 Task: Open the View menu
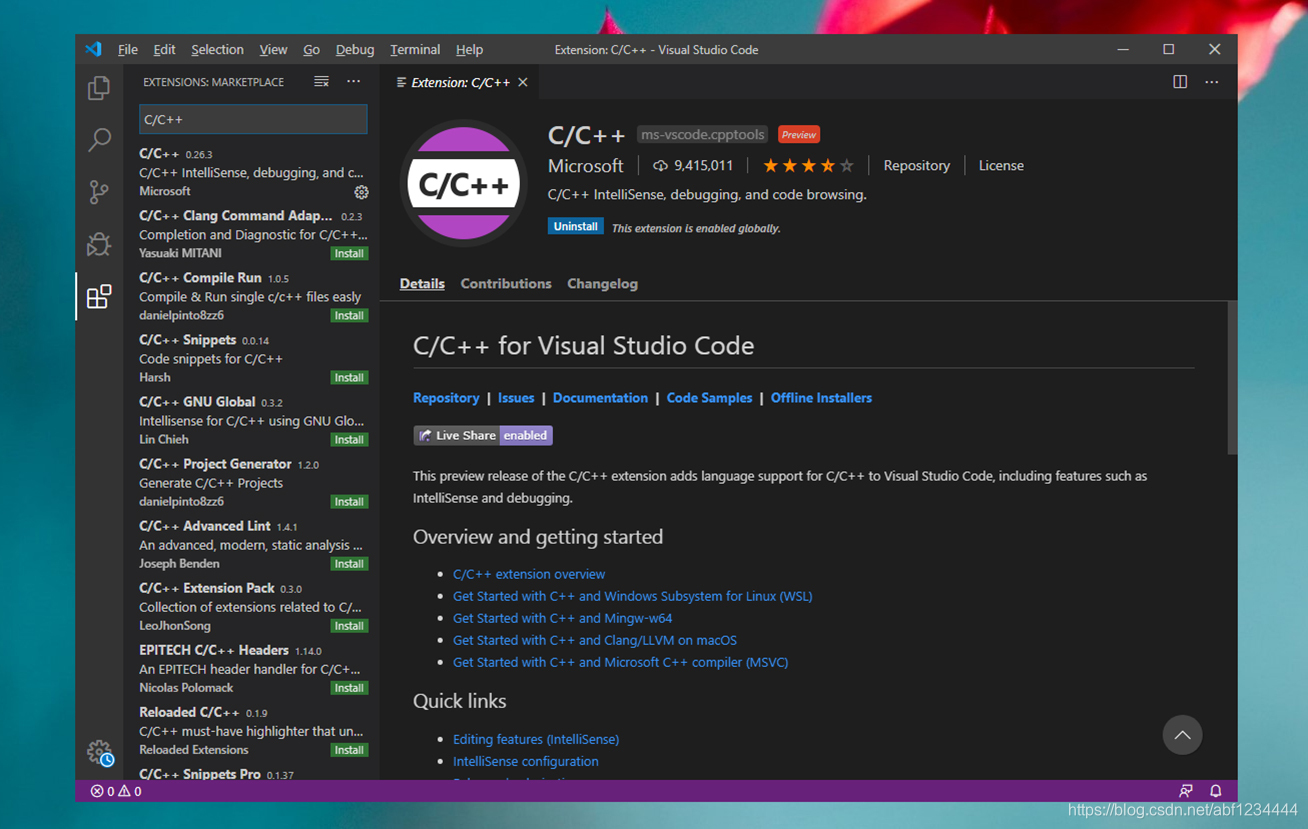(x=273, y=49)
